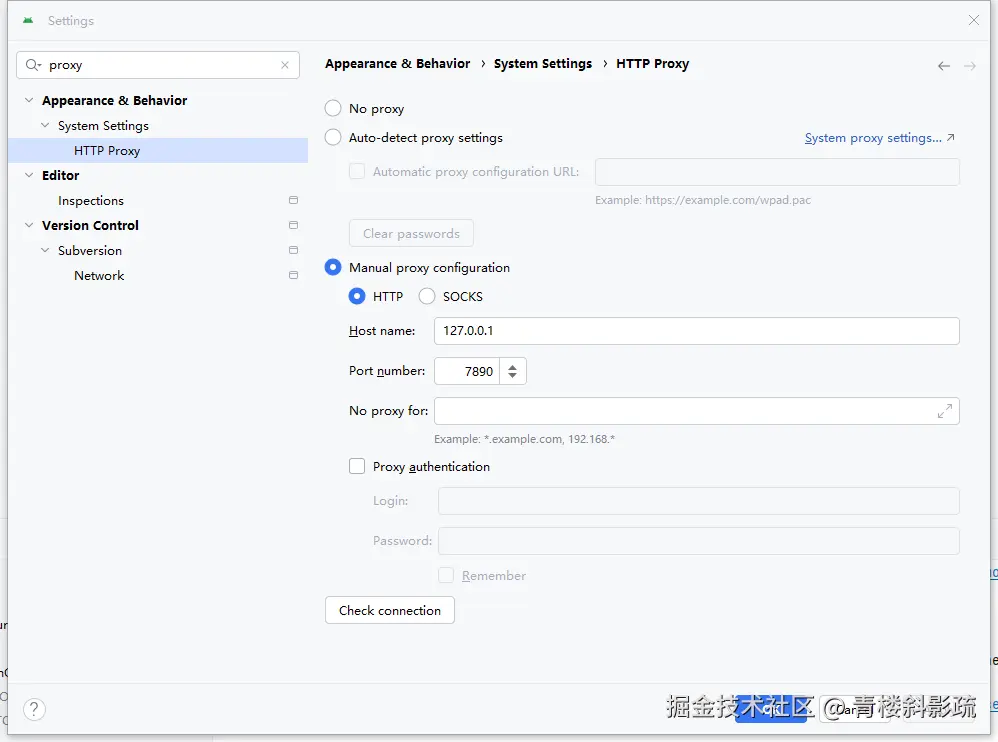
Task: Switch proxy type to SOCKS
Action: click(427, 297)
